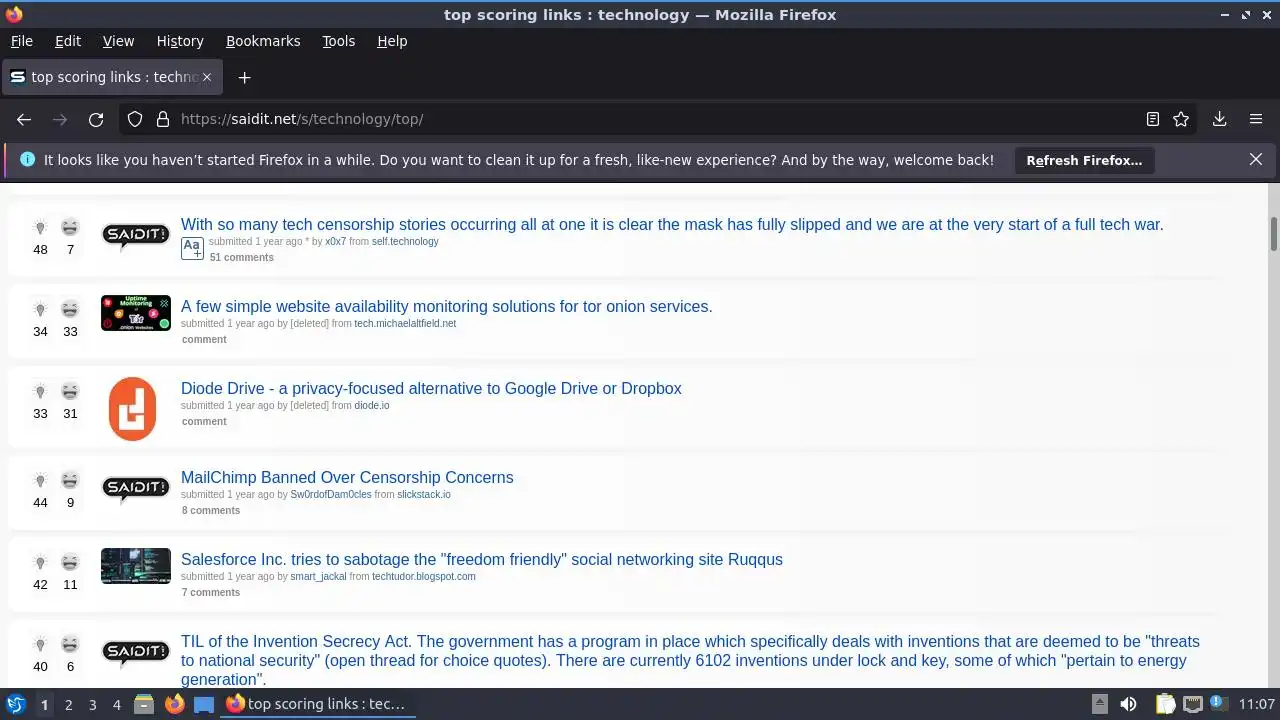Select Firefox window in taskbar
1280x720 pixels.
point(318,705)
